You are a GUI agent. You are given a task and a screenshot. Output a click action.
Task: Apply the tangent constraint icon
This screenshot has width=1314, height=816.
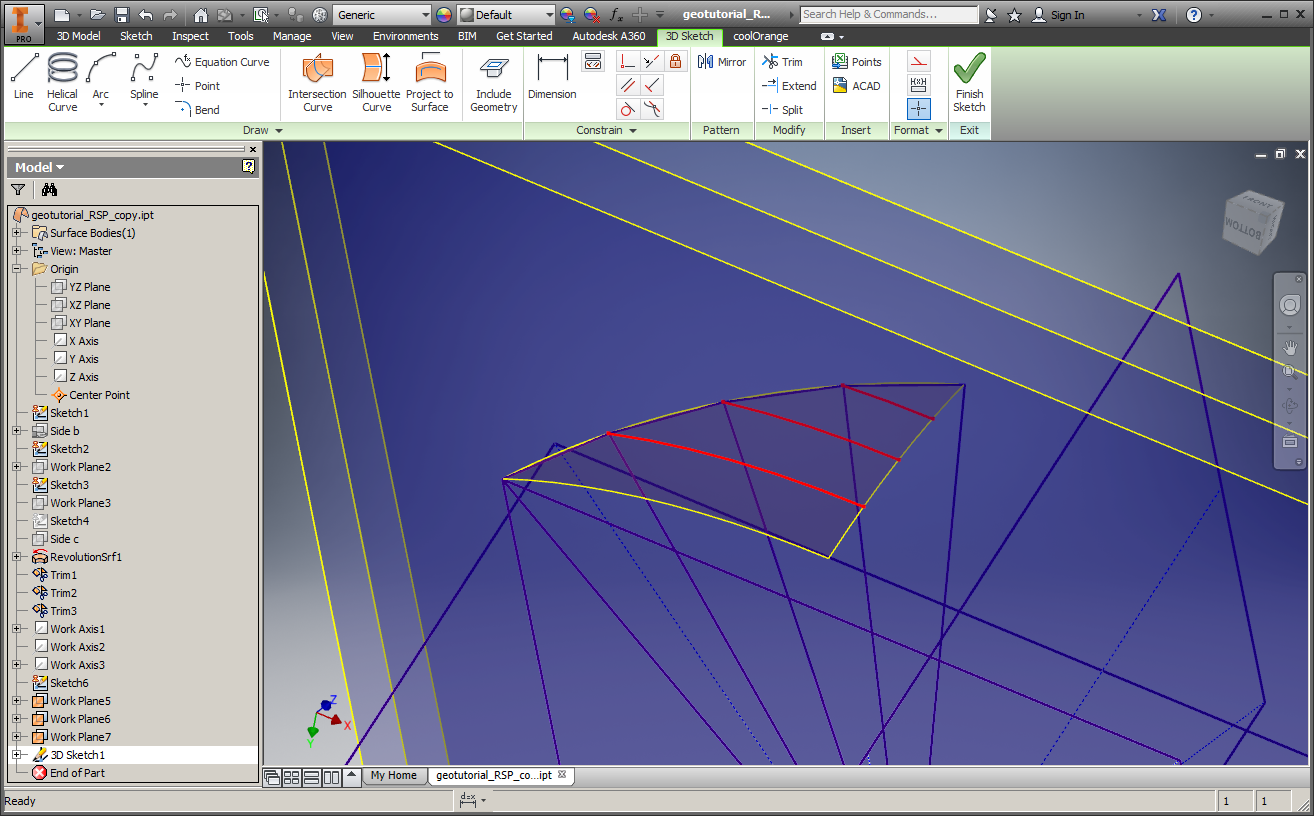tap(627, 109)
